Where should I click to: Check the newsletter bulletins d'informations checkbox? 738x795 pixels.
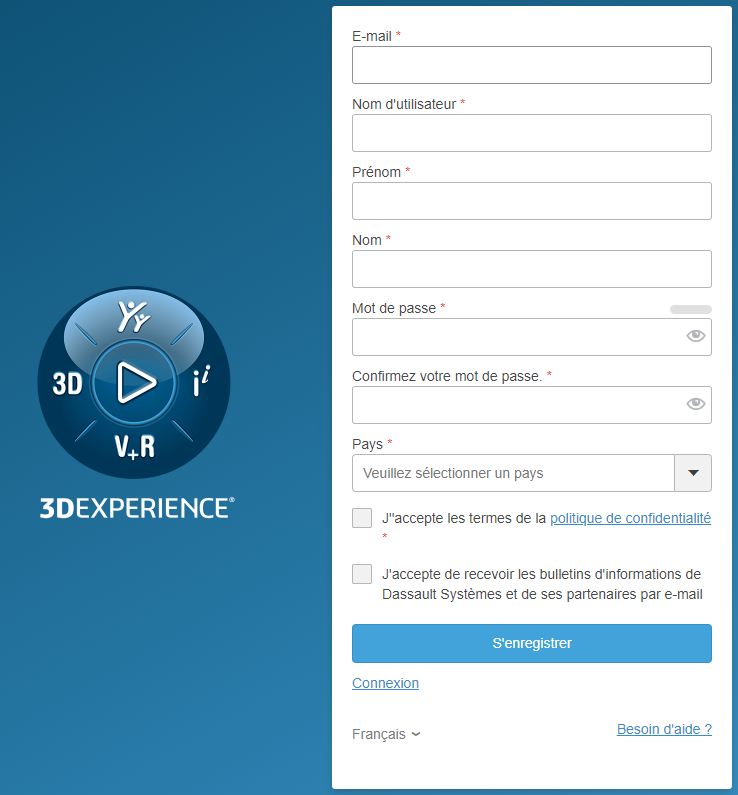coord(362,574)
